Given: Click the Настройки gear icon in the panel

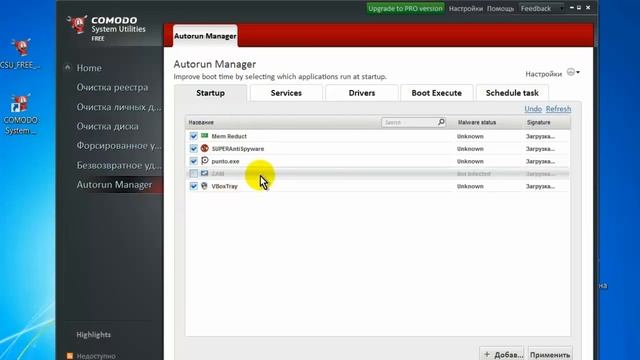Looking at the screenshot, I should 571,72.
